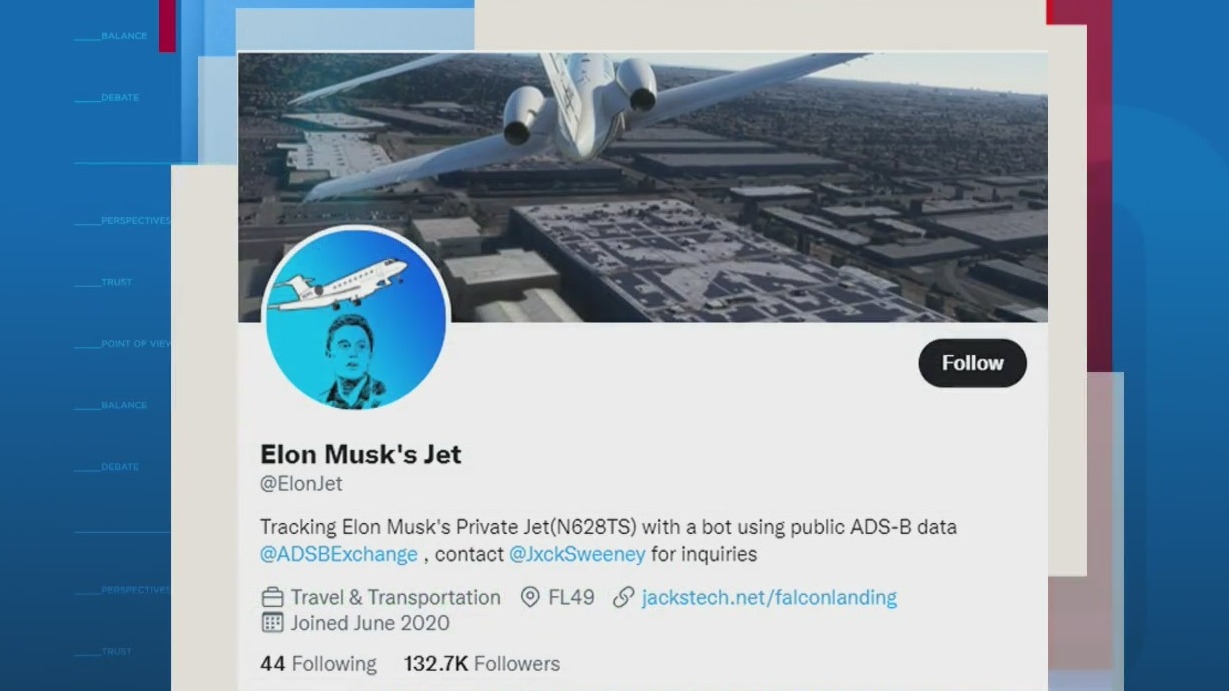This screenshot has height=691, width=1229.
Task: View the 44 Following list
Action: click(x=318, y=664)
